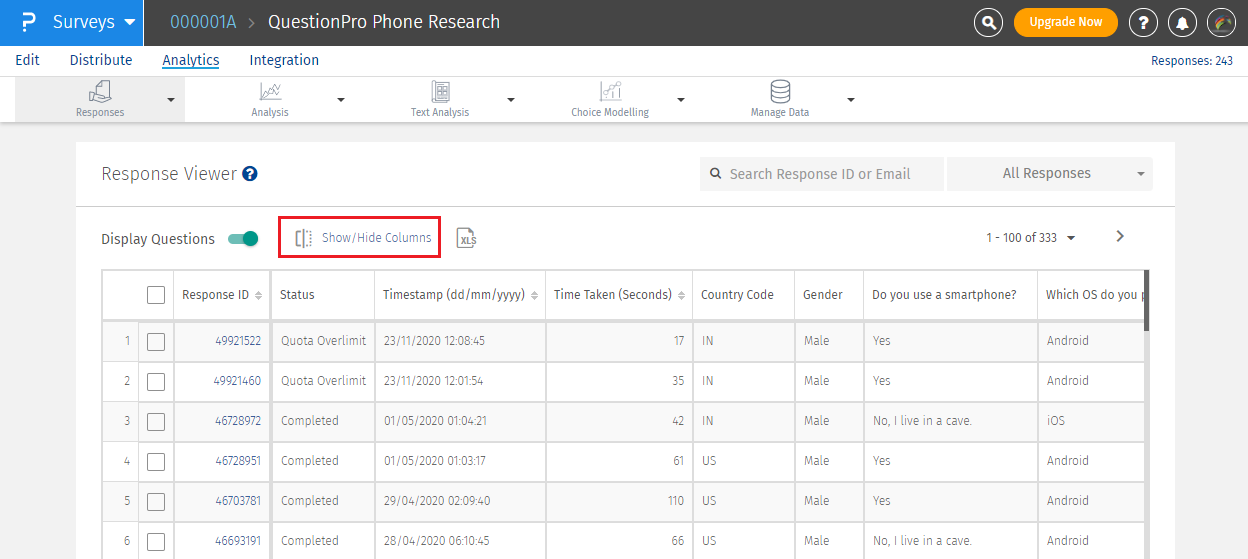
Task: Click the QuestionPro P logo icon
Action: (x=28, y=22)
